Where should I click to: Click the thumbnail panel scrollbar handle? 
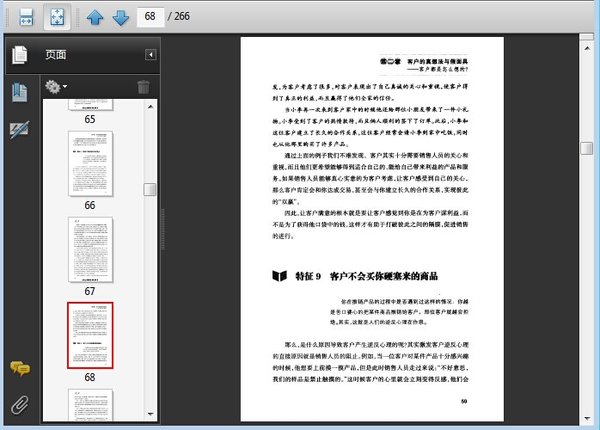pyautogui.click(x=150, y=190)
